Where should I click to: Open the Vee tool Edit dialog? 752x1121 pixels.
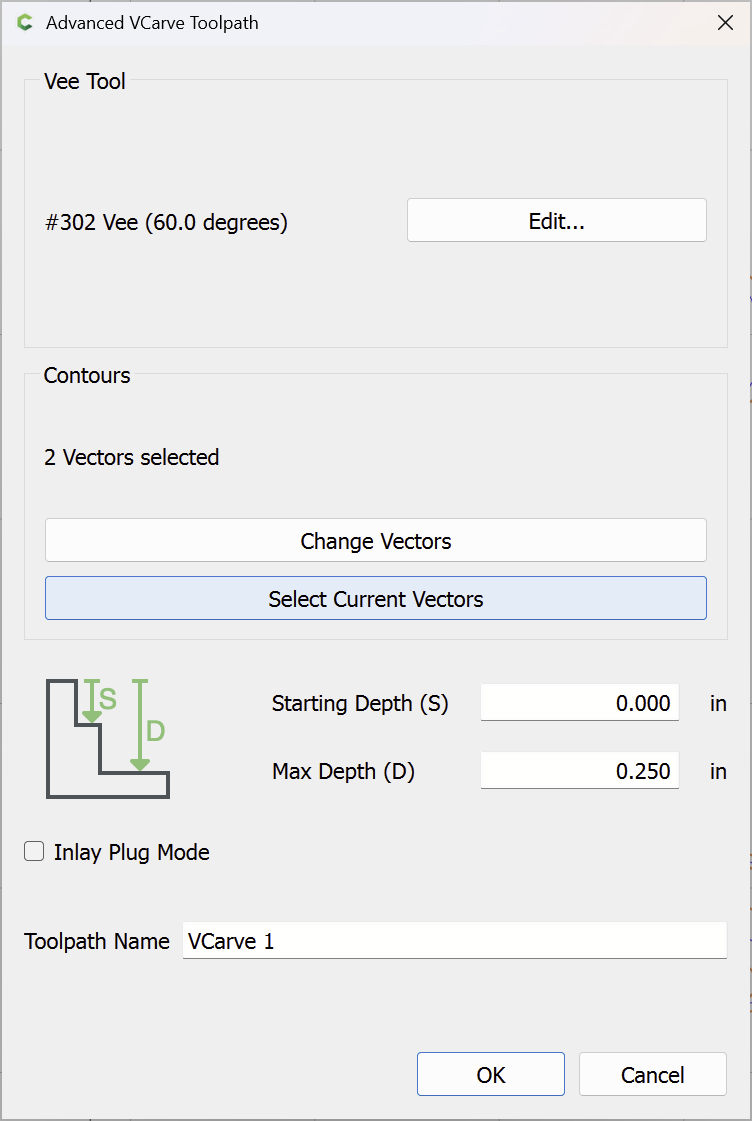(557, 220)
